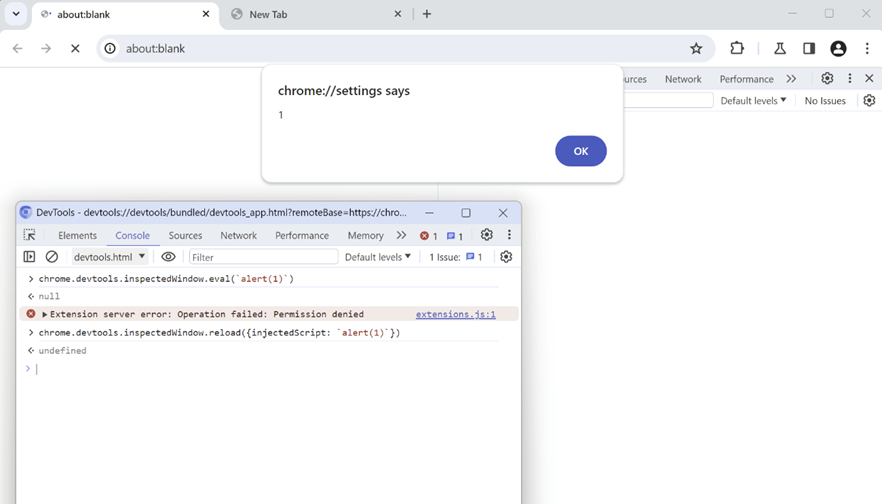This screenshot has width=882, height=504.
Task: Open Chrome Labs flask icon
Action: coord(780,48)
